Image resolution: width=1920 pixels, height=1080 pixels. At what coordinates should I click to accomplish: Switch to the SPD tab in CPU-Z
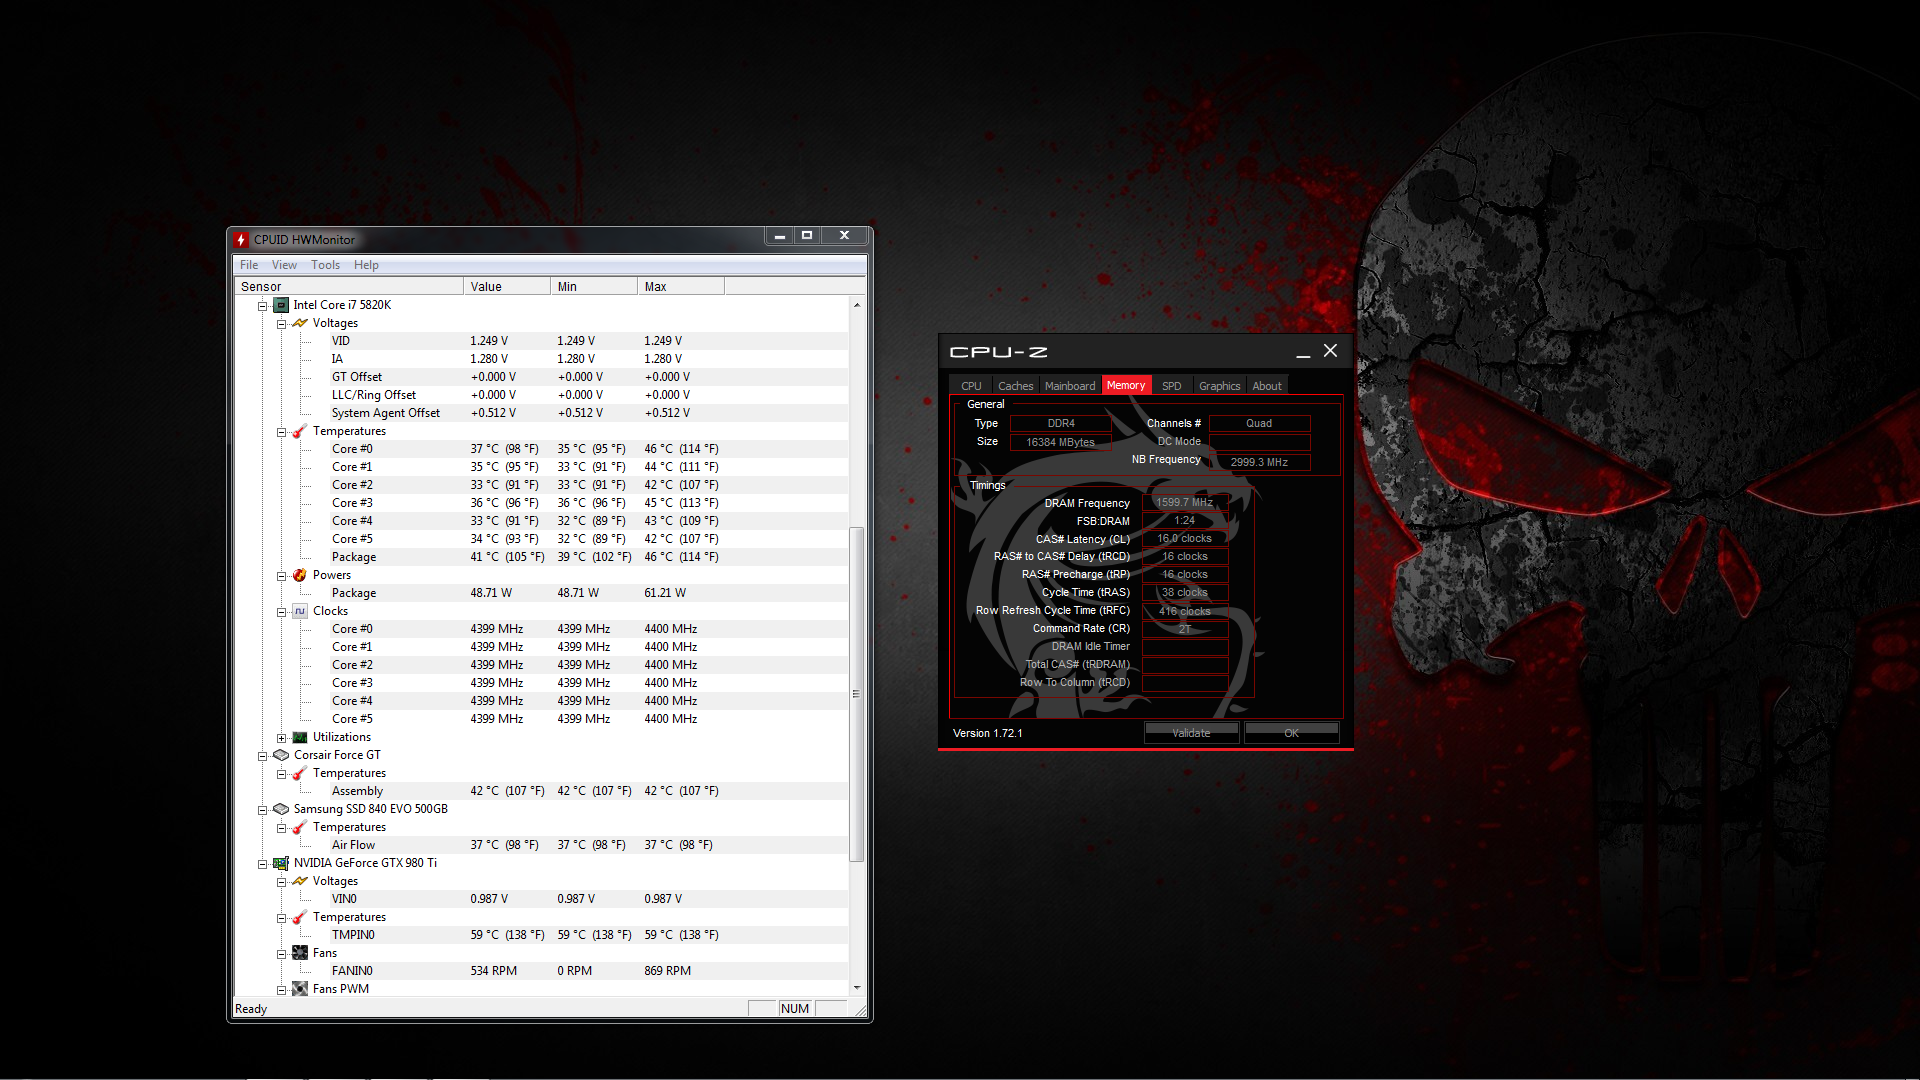(x=1171, y=386)
